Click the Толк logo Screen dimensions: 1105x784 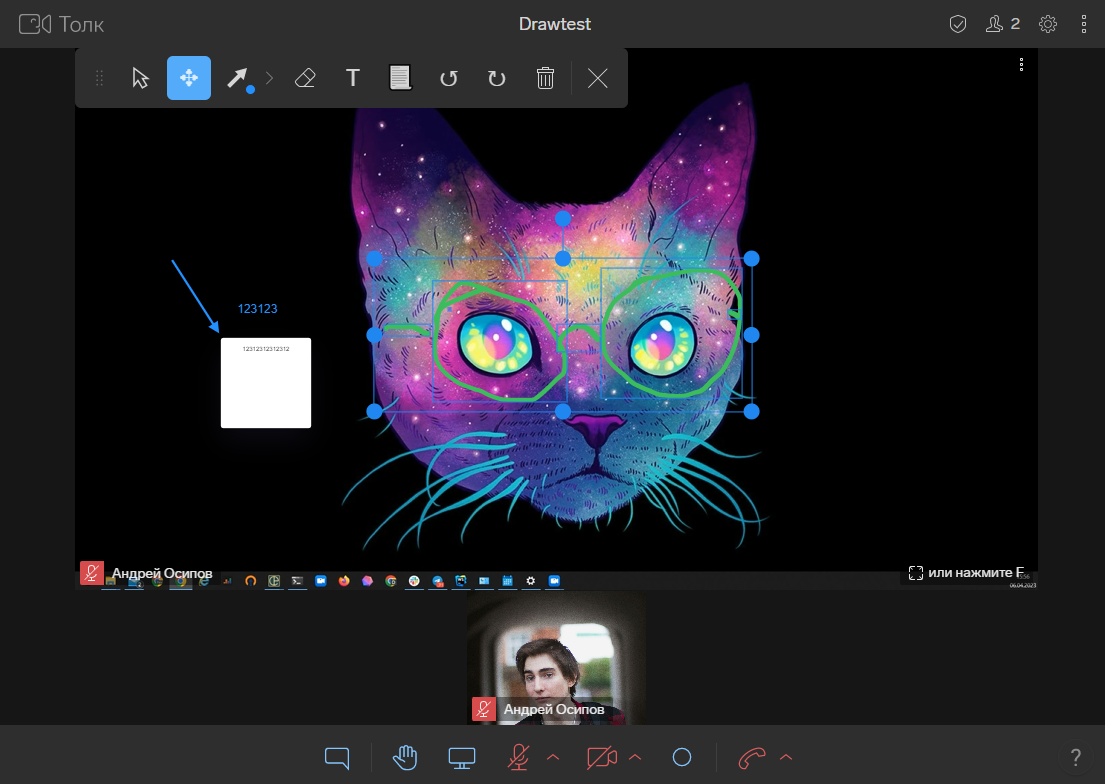(x=62, y=24)
